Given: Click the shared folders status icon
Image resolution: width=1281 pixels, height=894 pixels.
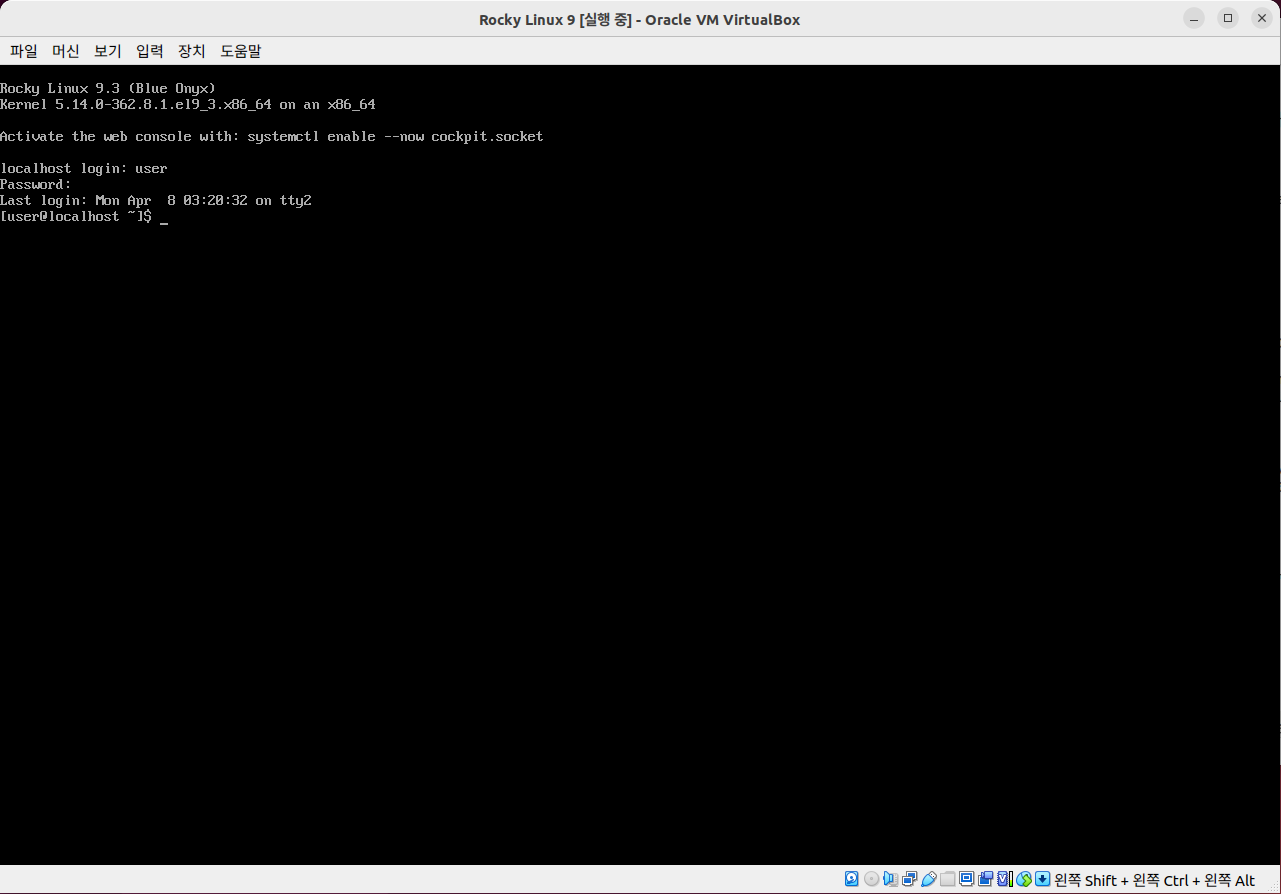Looking at the screenshot, I should [x=948, y=879].
